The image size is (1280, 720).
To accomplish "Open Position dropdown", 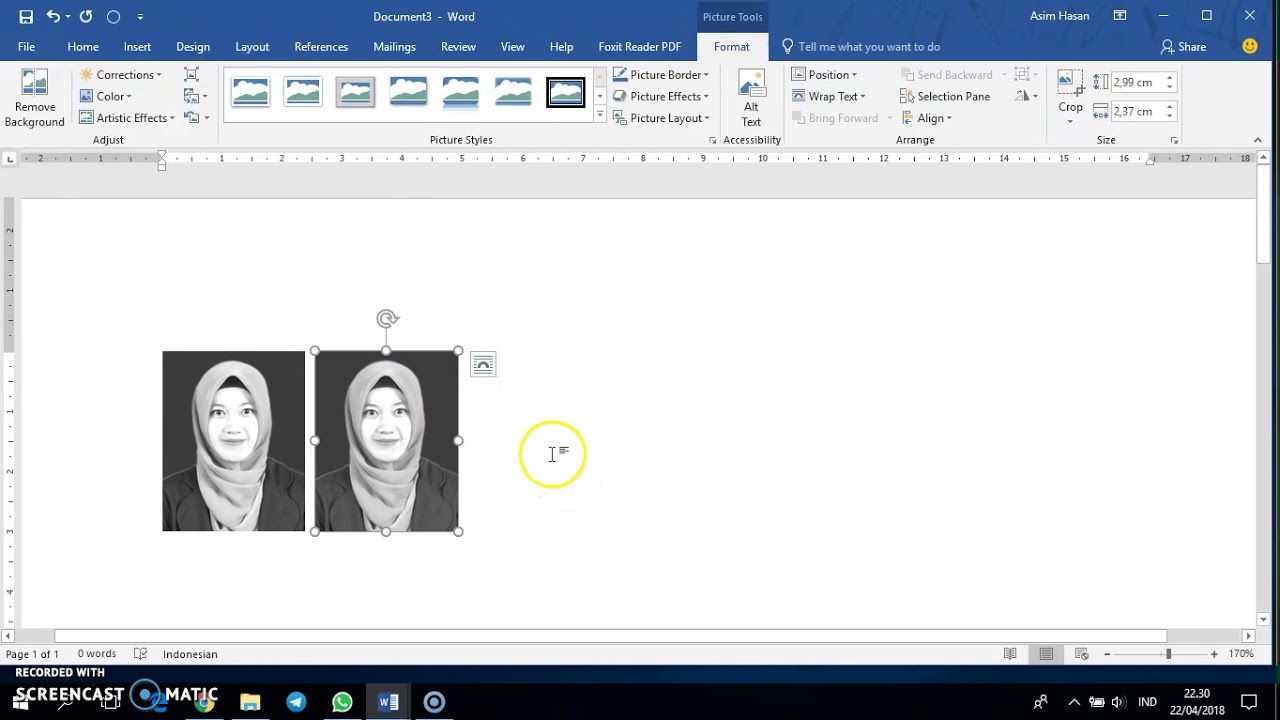I will (x=825, y=75).
